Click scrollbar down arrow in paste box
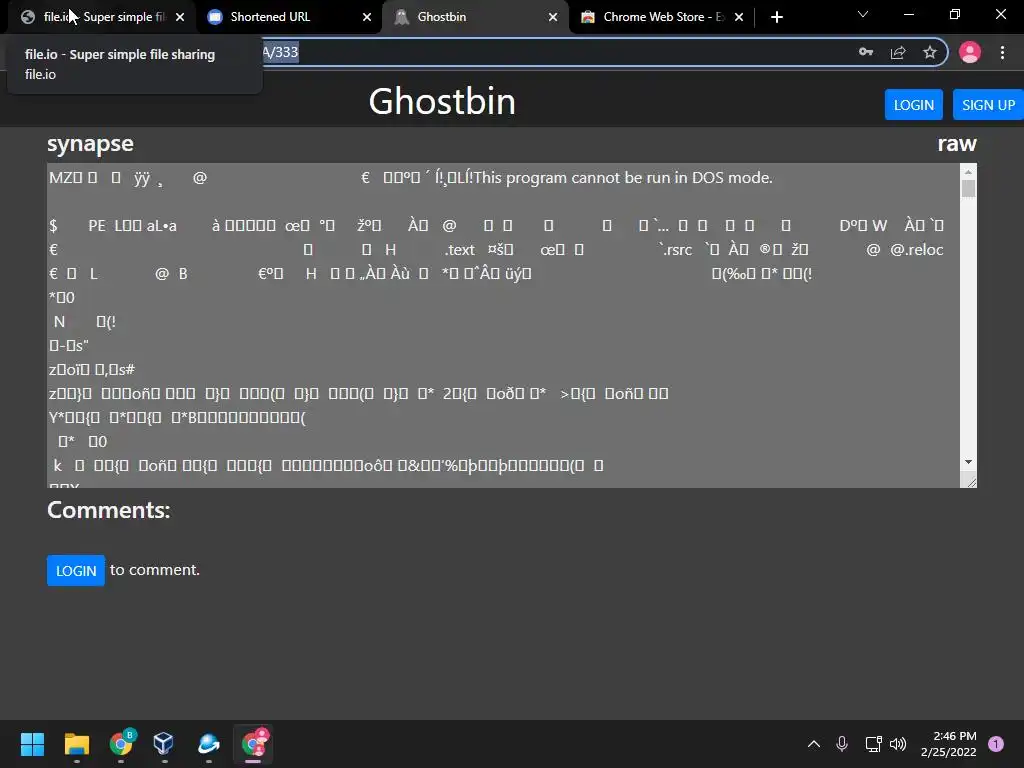The image size is (1024, 768). click(x=968, y=462)
